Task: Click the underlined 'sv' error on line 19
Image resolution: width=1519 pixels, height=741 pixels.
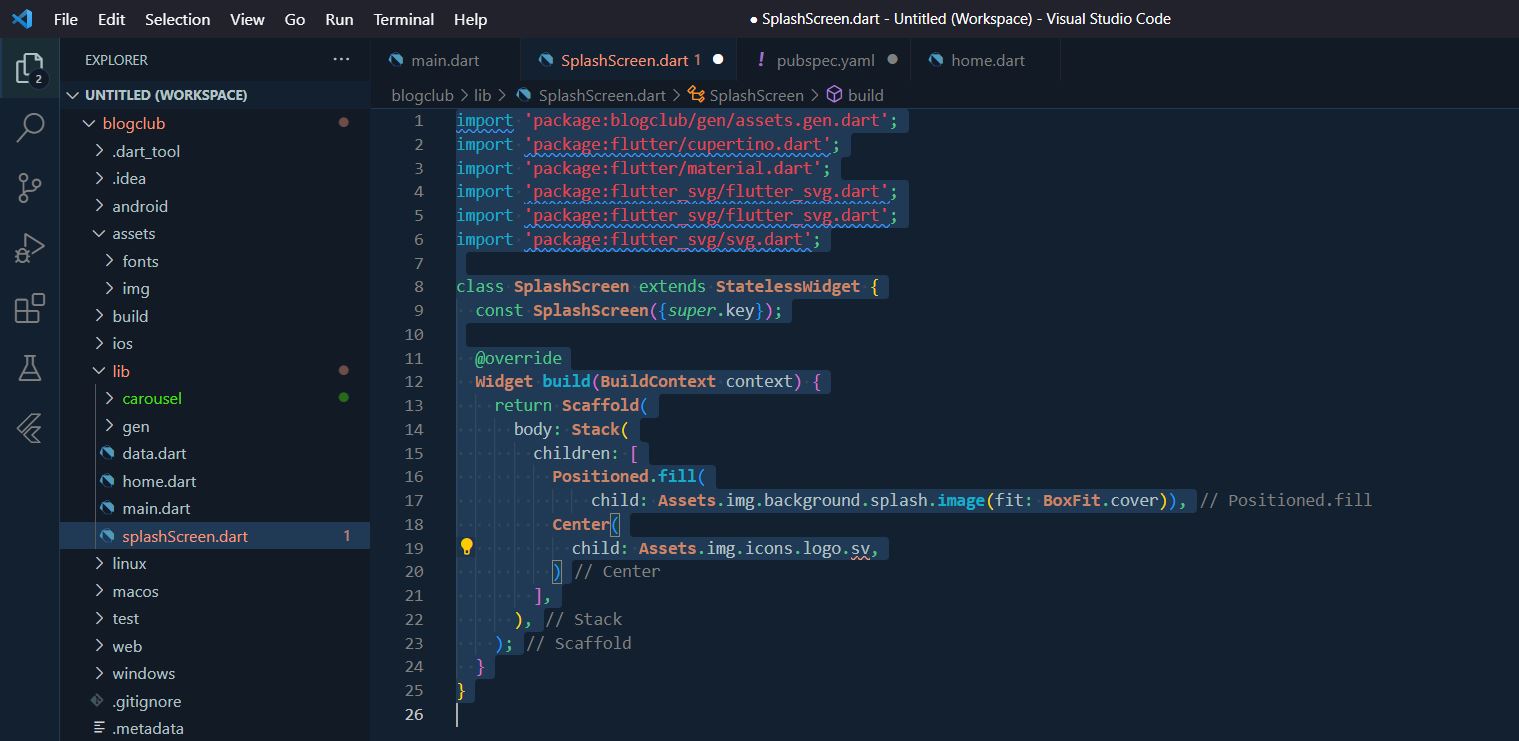Action: pos(861,548)
